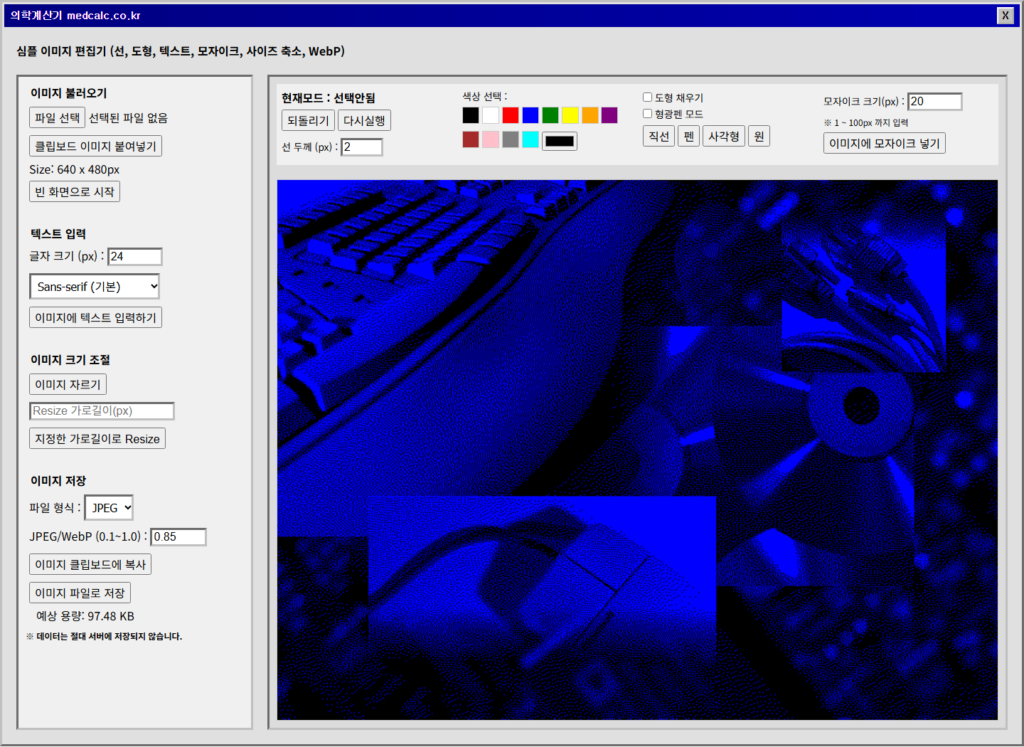Viewport: 1024px width, 747px height.
Task: Click on the blue image canvas
Action: [x=637, y=450]
